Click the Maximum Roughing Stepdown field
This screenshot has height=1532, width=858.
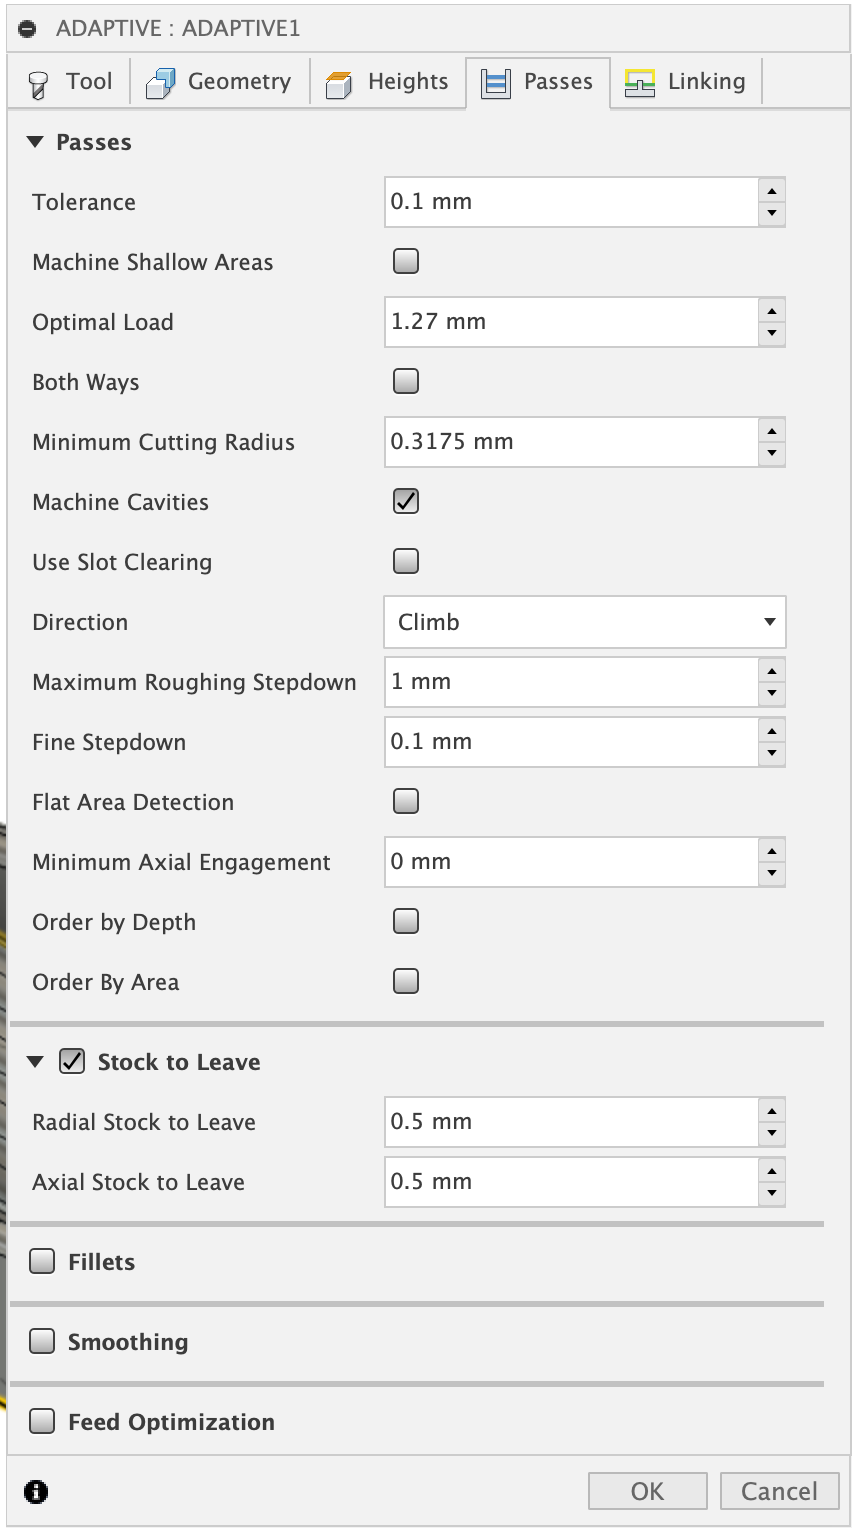click(x=571, y=682)
